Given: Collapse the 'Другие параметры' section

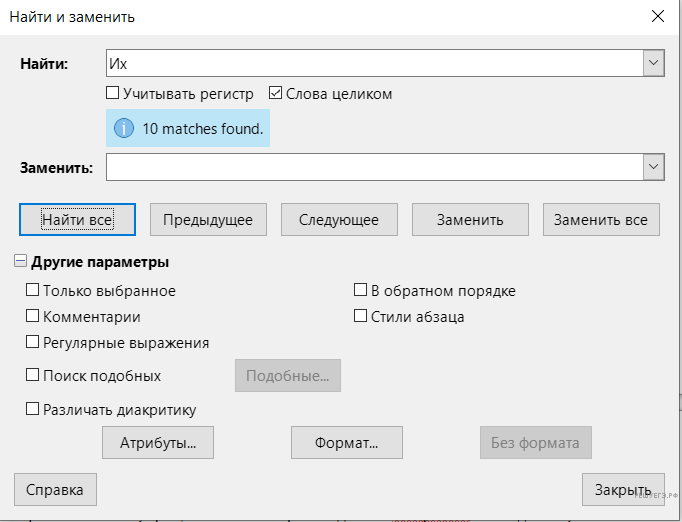Looking at the screenshot, I should click(x=21, y=262).
